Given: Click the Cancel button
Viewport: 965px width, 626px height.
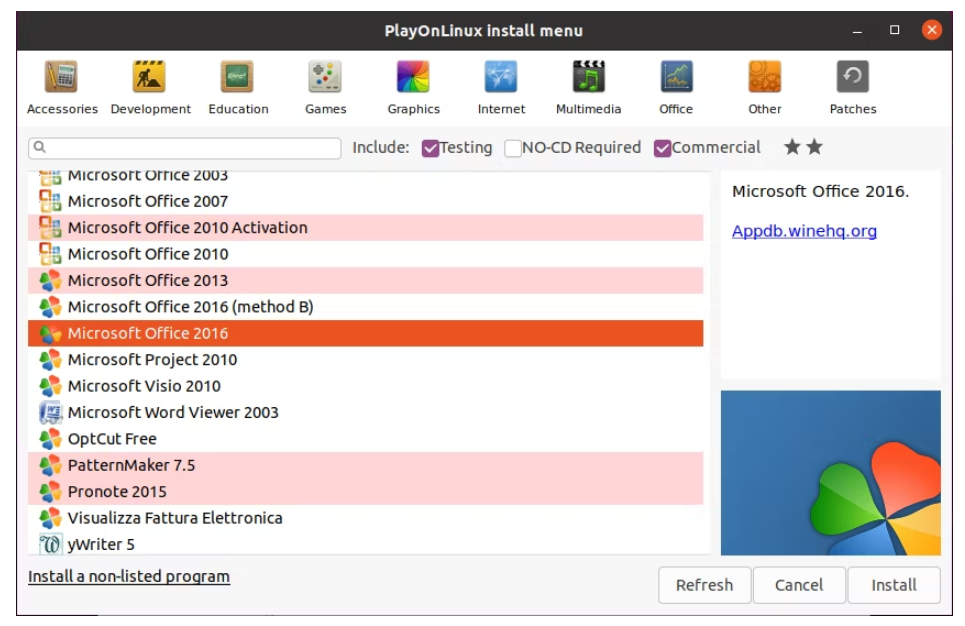Looking at the screenshot, I should pyautogui.click(x=799, y=585).
